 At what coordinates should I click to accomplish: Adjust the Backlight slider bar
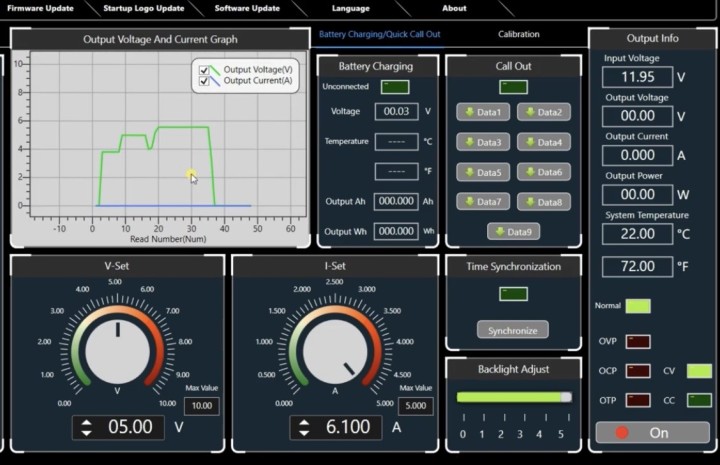(x=513, y=397)
